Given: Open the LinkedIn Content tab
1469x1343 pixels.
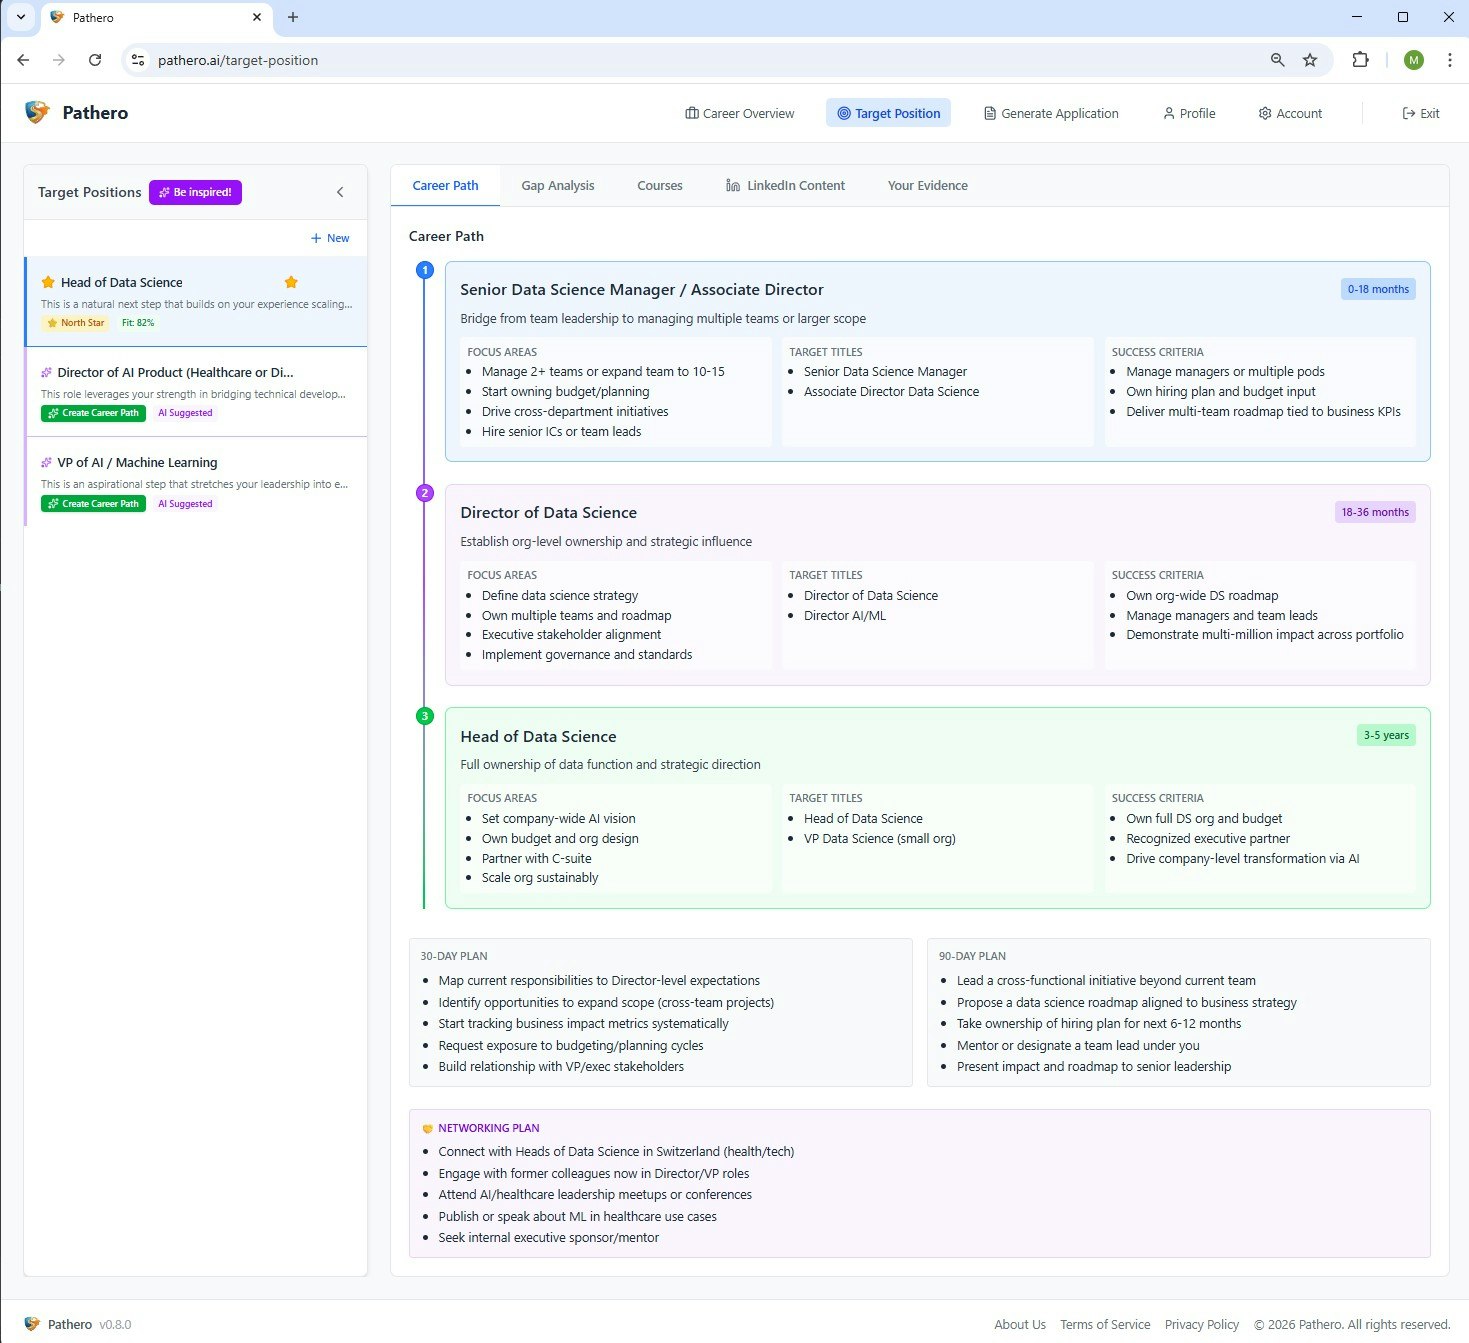Looking at the screenshot, I should click(785, 185).
